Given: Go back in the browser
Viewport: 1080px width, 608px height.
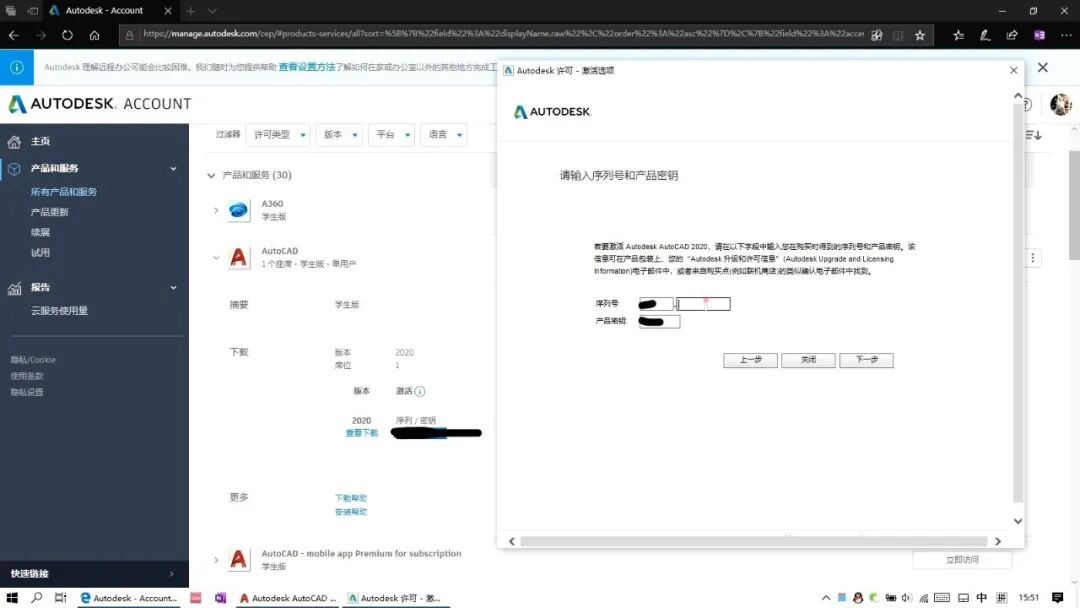Looking at the screenshot, I should tap(14, 35).
